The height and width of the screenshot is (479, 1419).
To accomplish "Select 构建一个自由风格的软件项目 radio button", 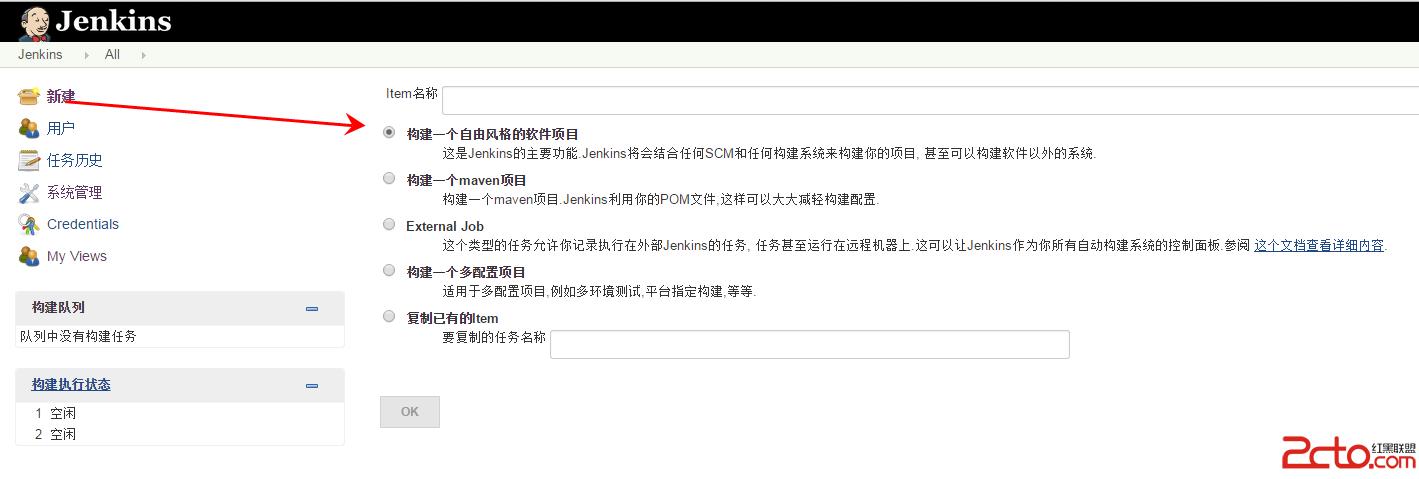I will tap(389, 132).
